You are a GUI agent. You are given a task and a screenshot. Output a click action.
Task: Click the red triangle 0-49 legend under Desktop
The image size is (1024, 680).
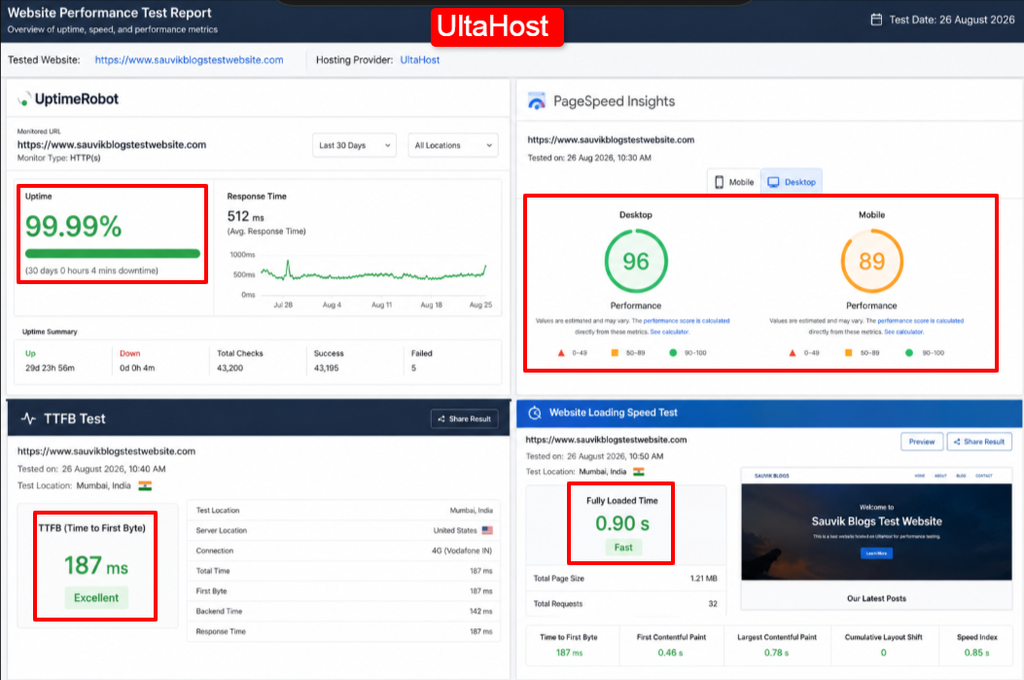[x=561, y=353]
